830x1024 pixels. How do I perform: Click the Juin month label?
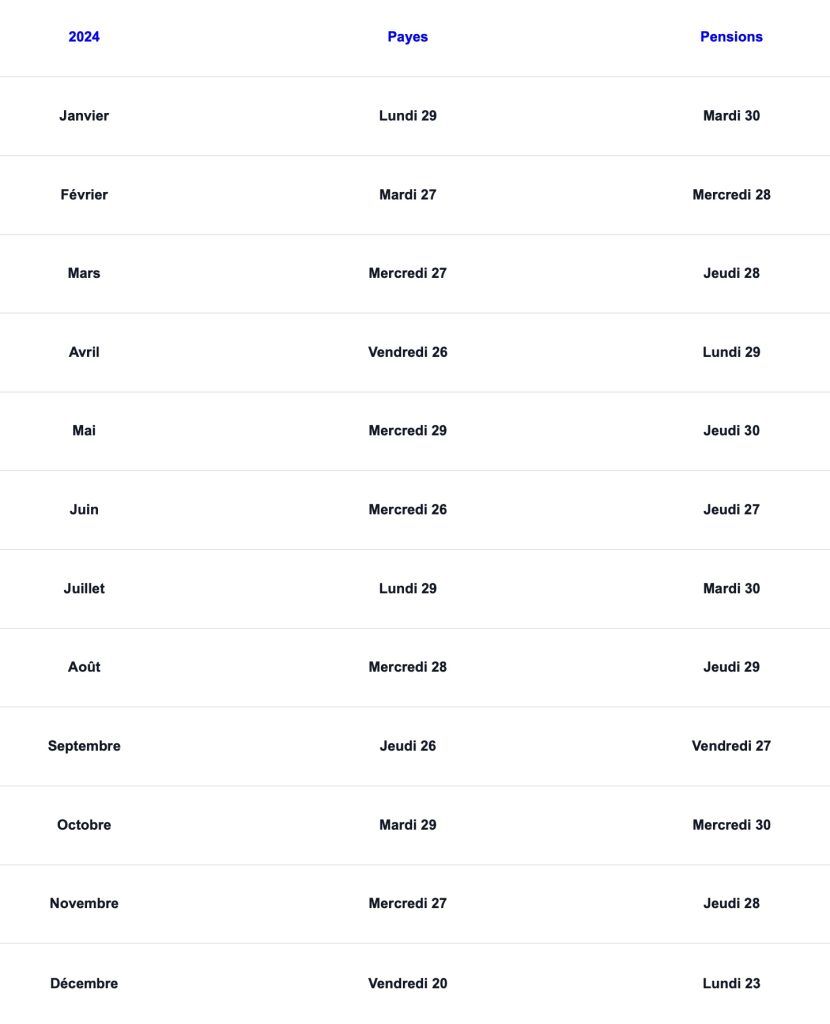84,510
